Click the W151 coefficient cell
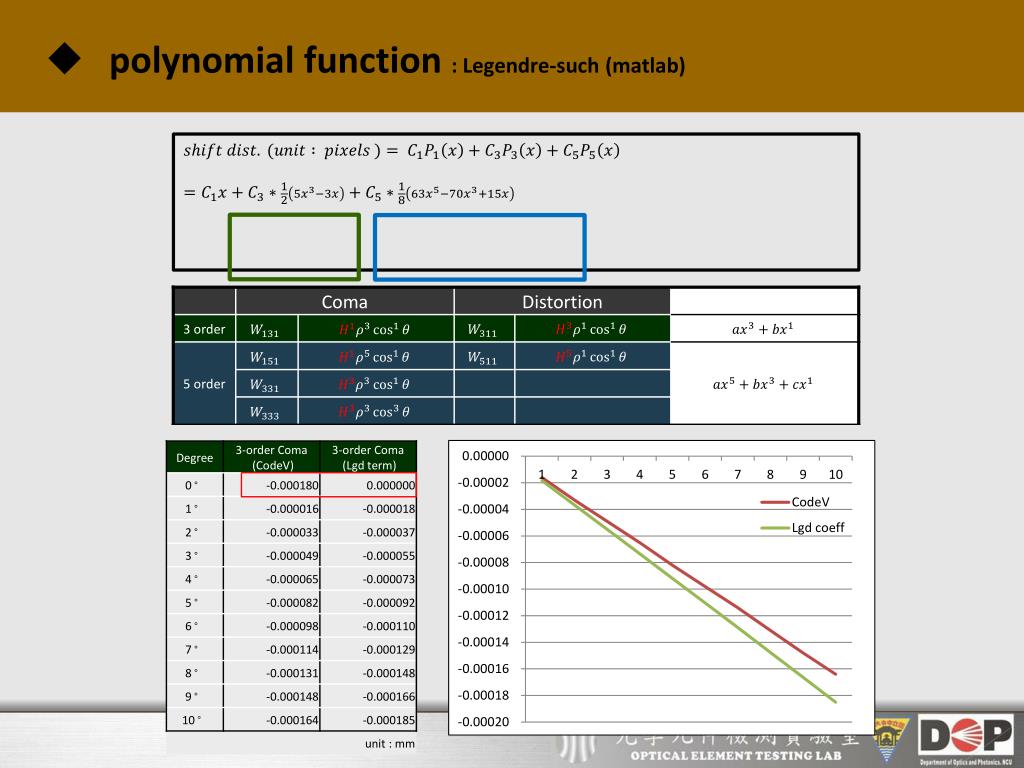This screenshot has width=1024, height=768. [264, 357]
